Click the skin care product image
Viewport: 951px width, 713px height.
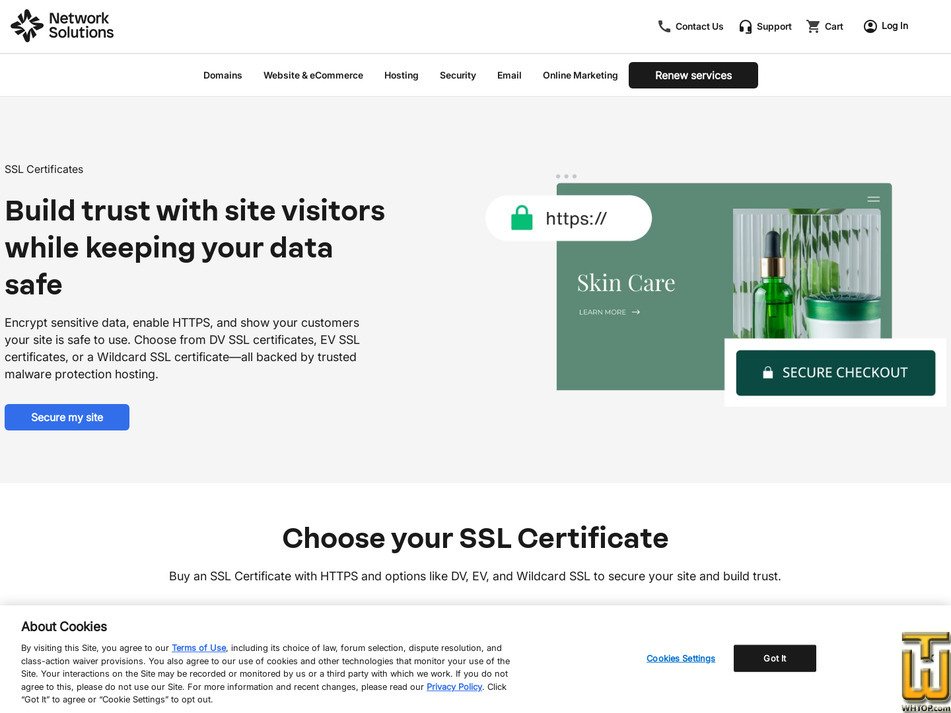pos(807,273)
